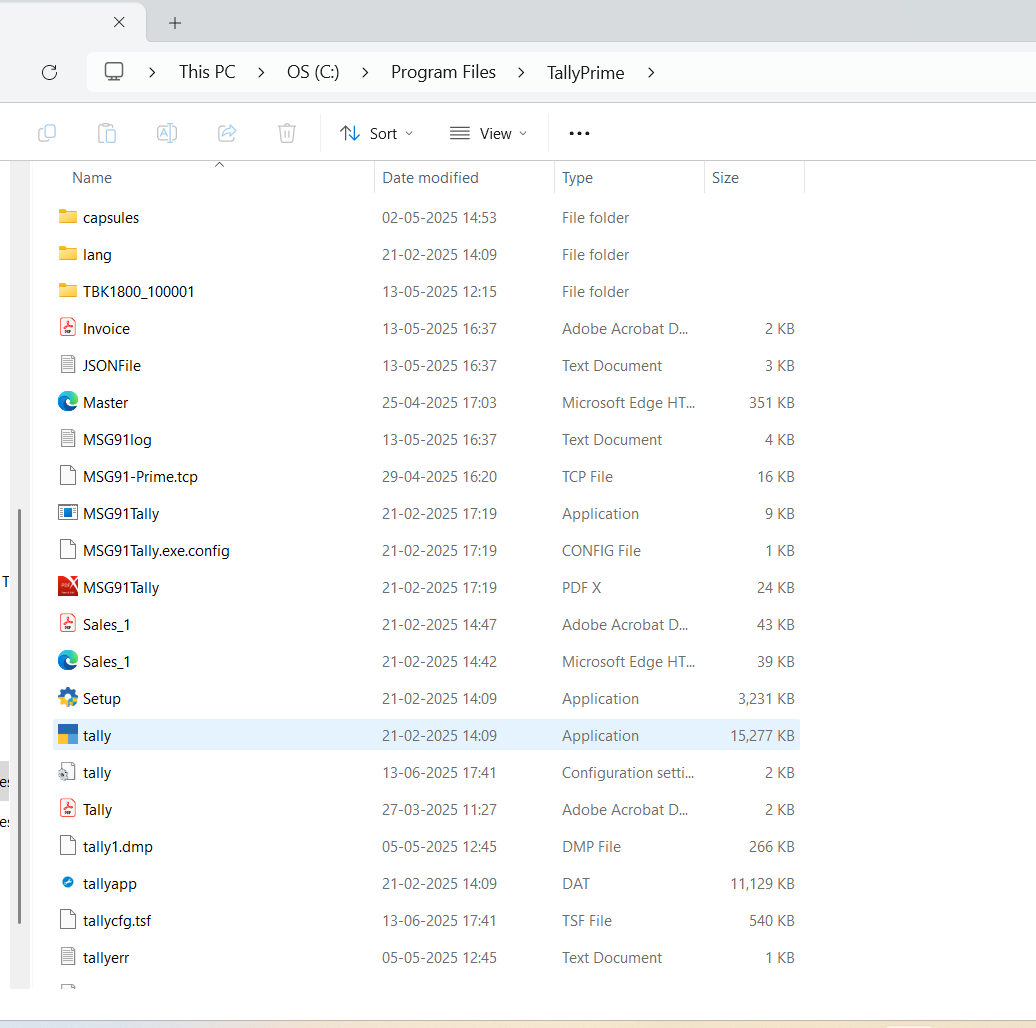Click the lang folder icon
This screenshot has width=1036, height=1028.
(x=67, y=254)
